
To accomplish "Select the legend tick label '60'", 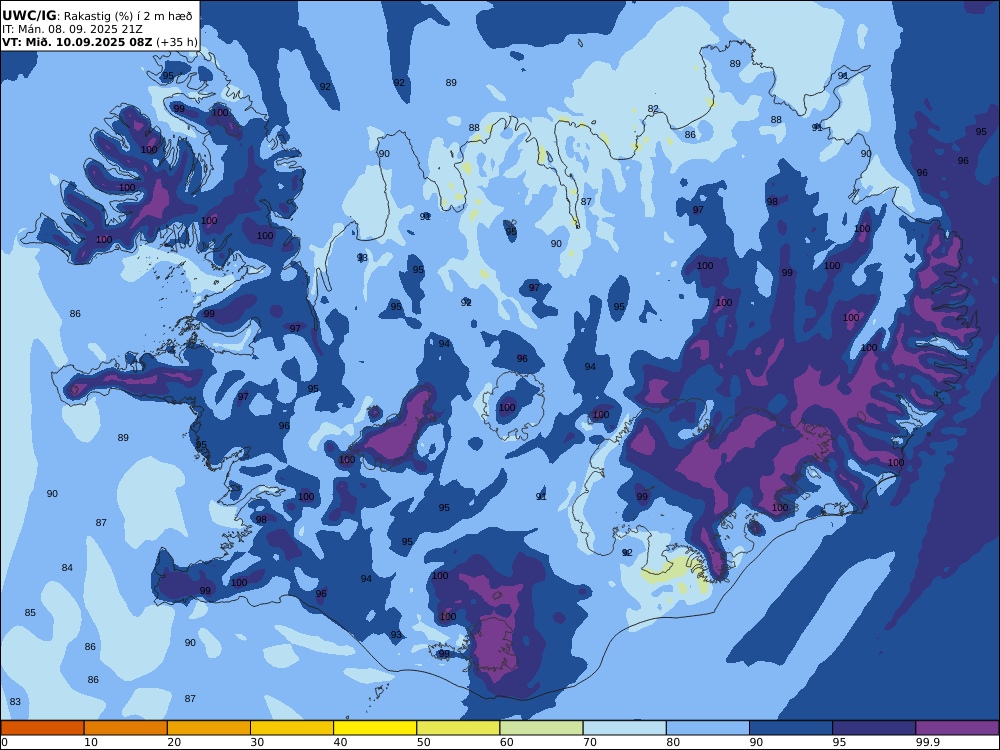I will tap(507, 742).
